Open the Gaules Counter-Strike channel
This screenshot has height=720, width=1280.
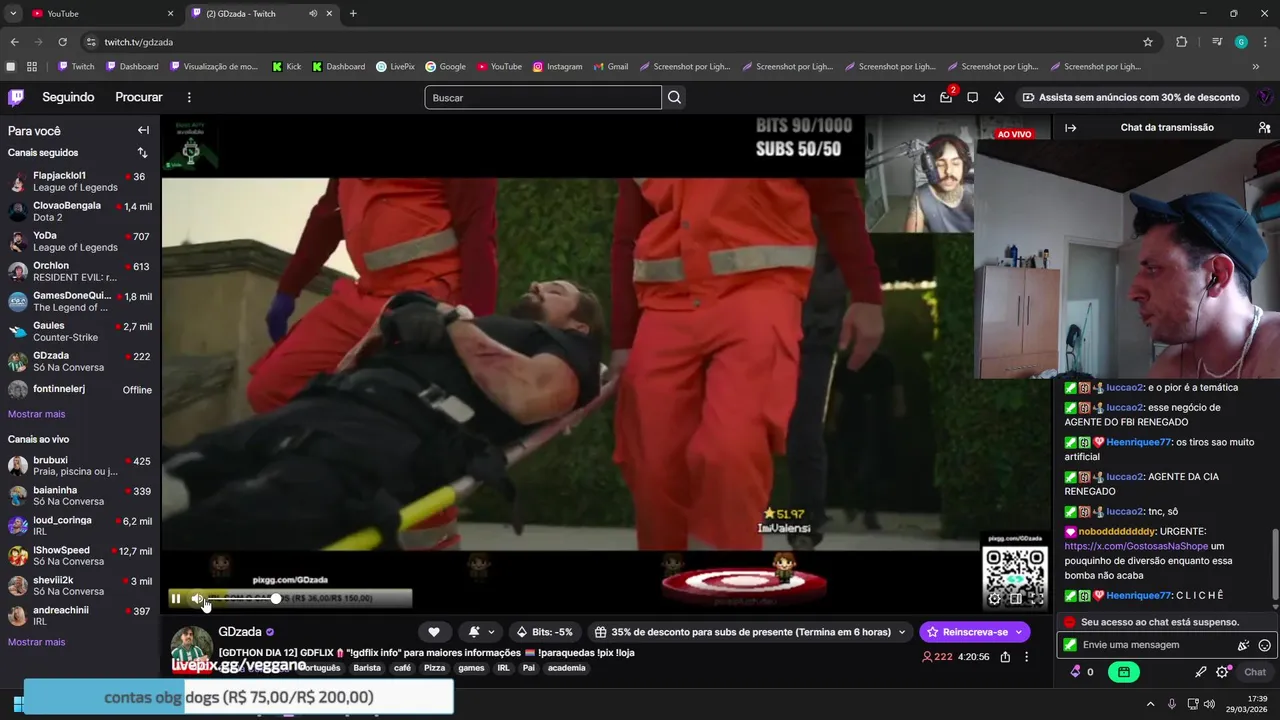[80, 331]
